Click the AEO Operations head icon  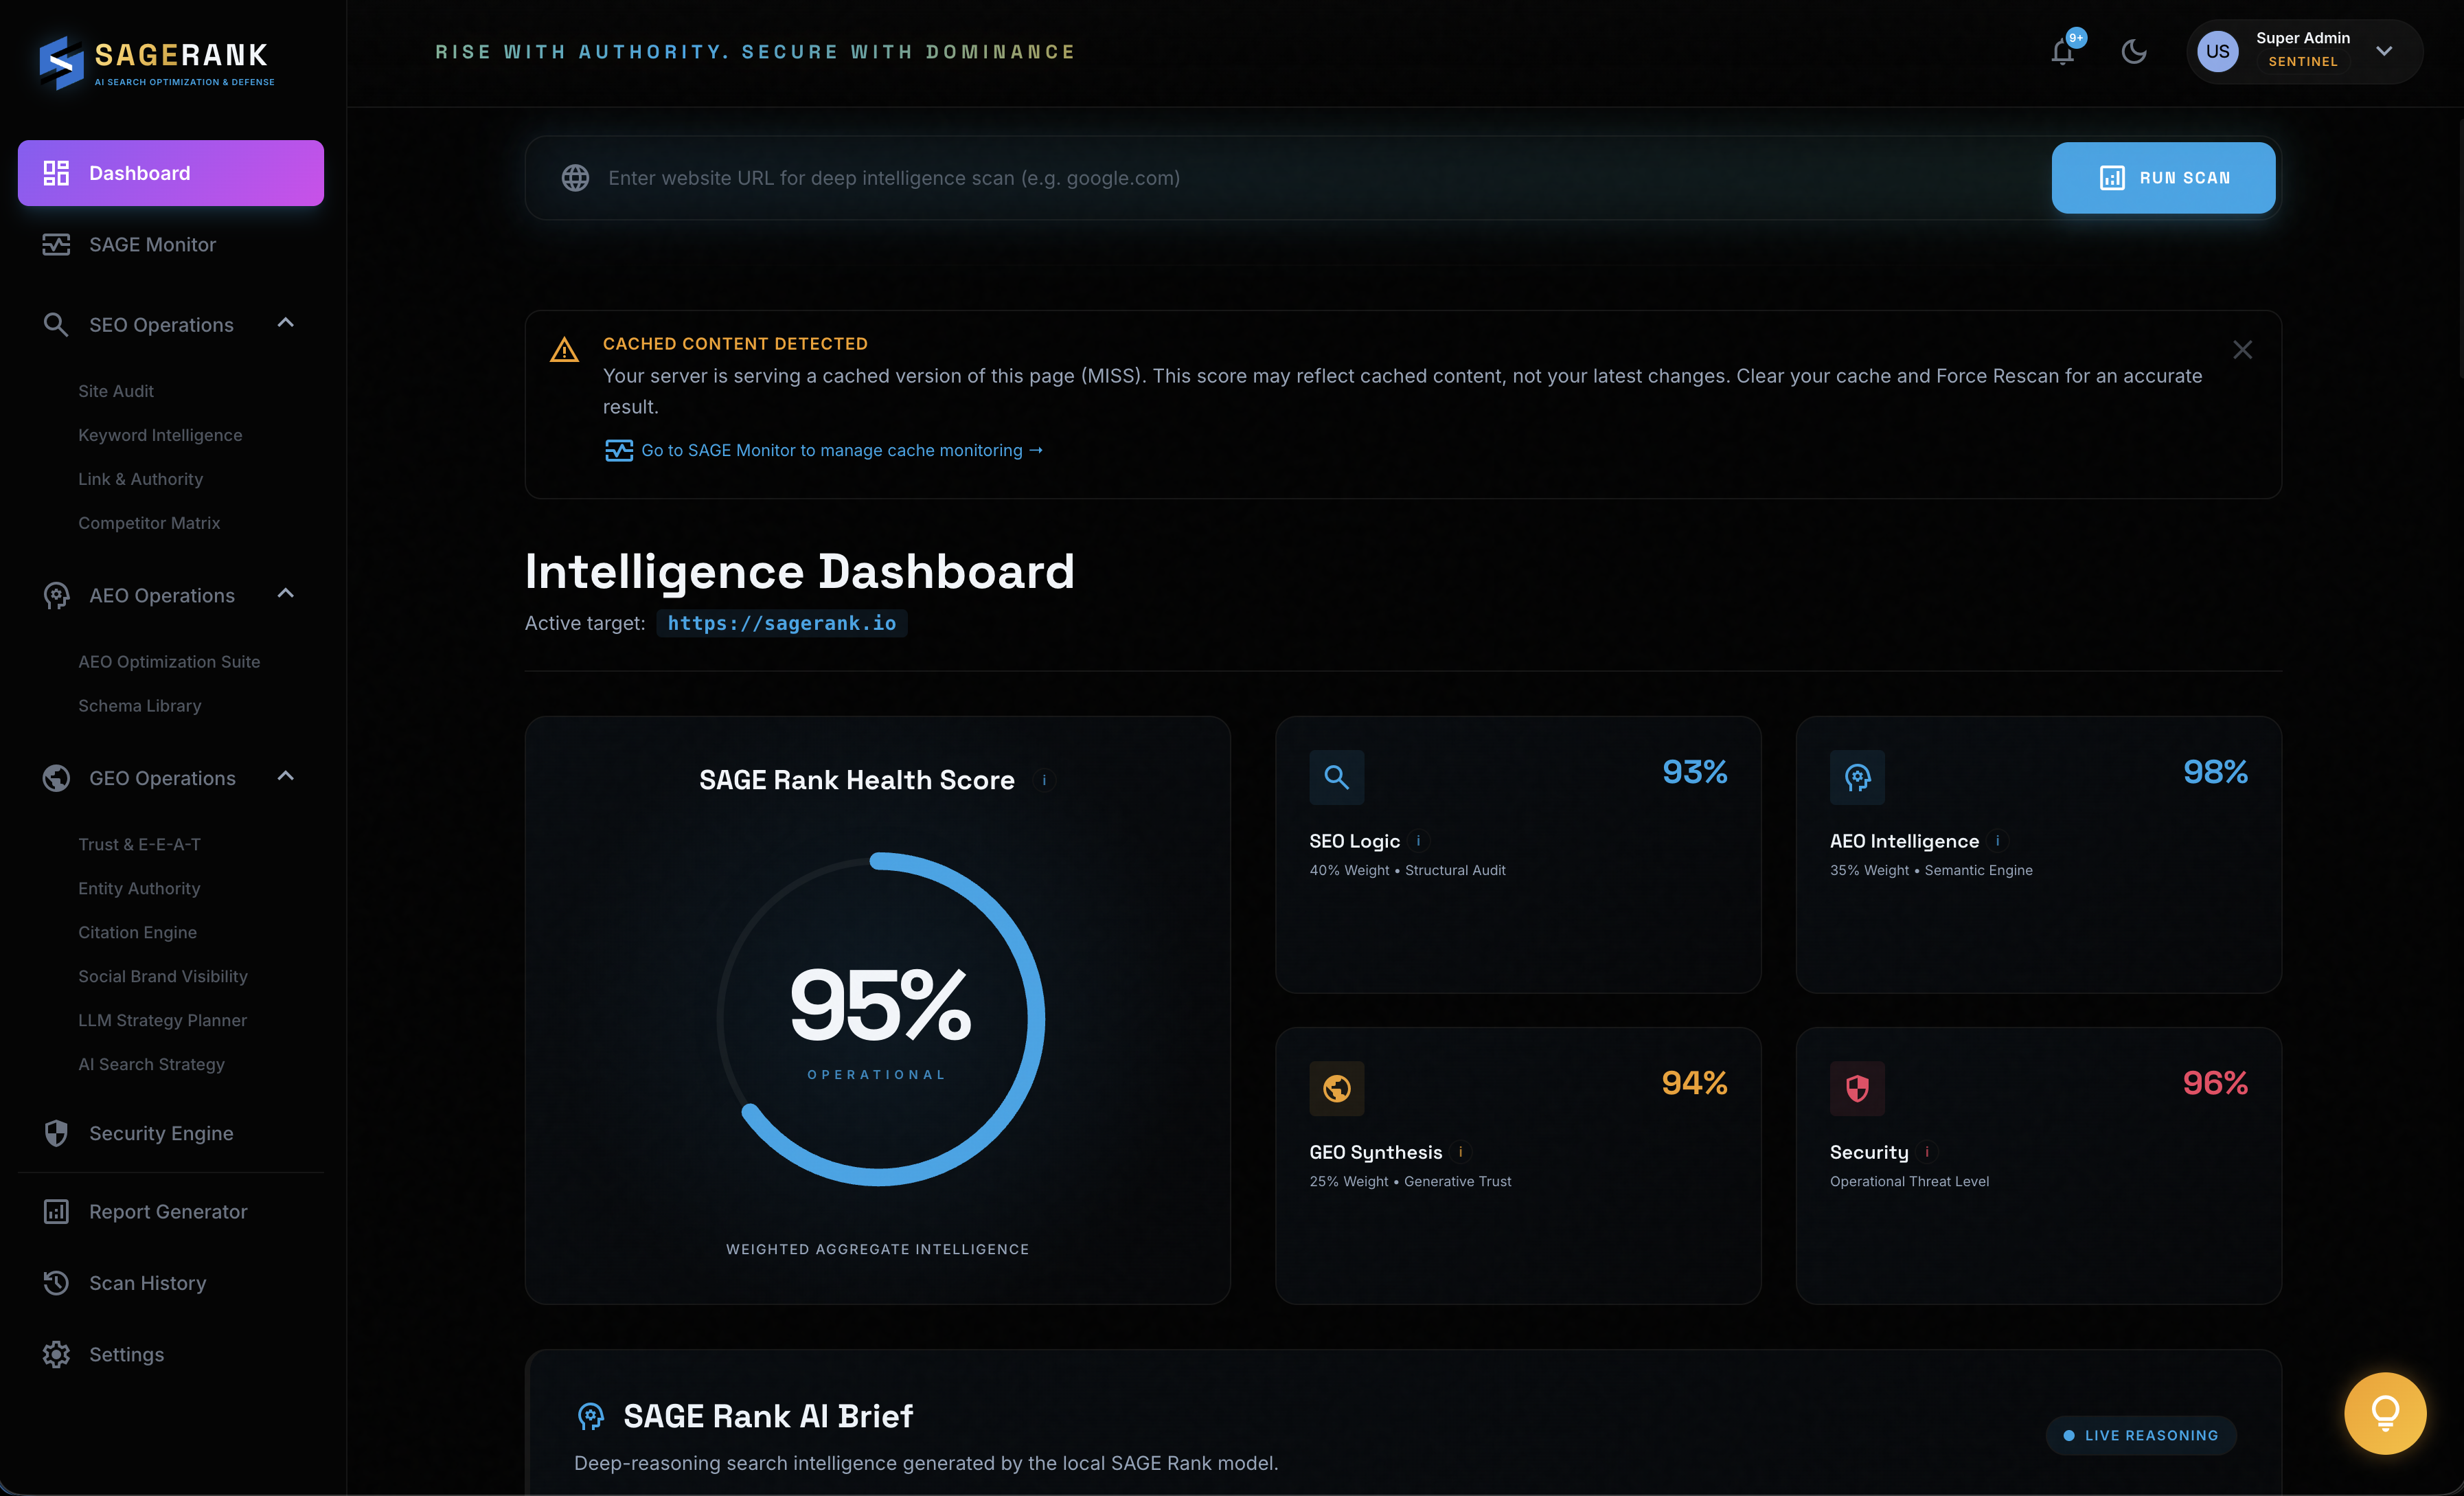(56, 596)
